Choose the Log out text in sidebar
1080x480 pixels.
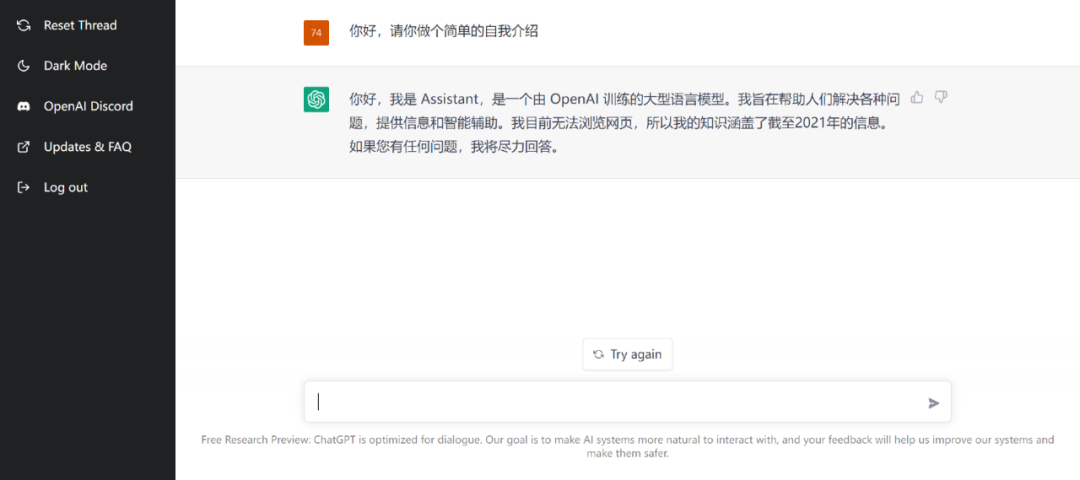[x=65, y=187]
